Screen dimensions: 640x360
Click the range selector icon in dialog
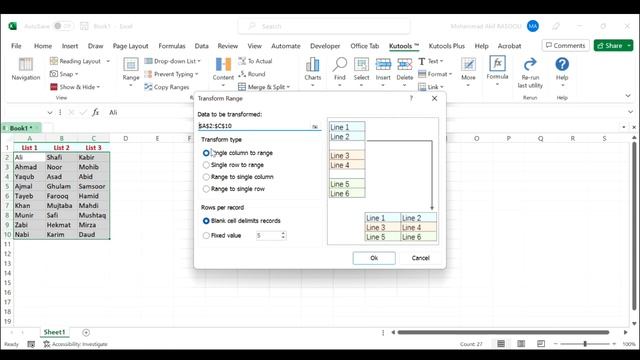[x=315, y=127]
